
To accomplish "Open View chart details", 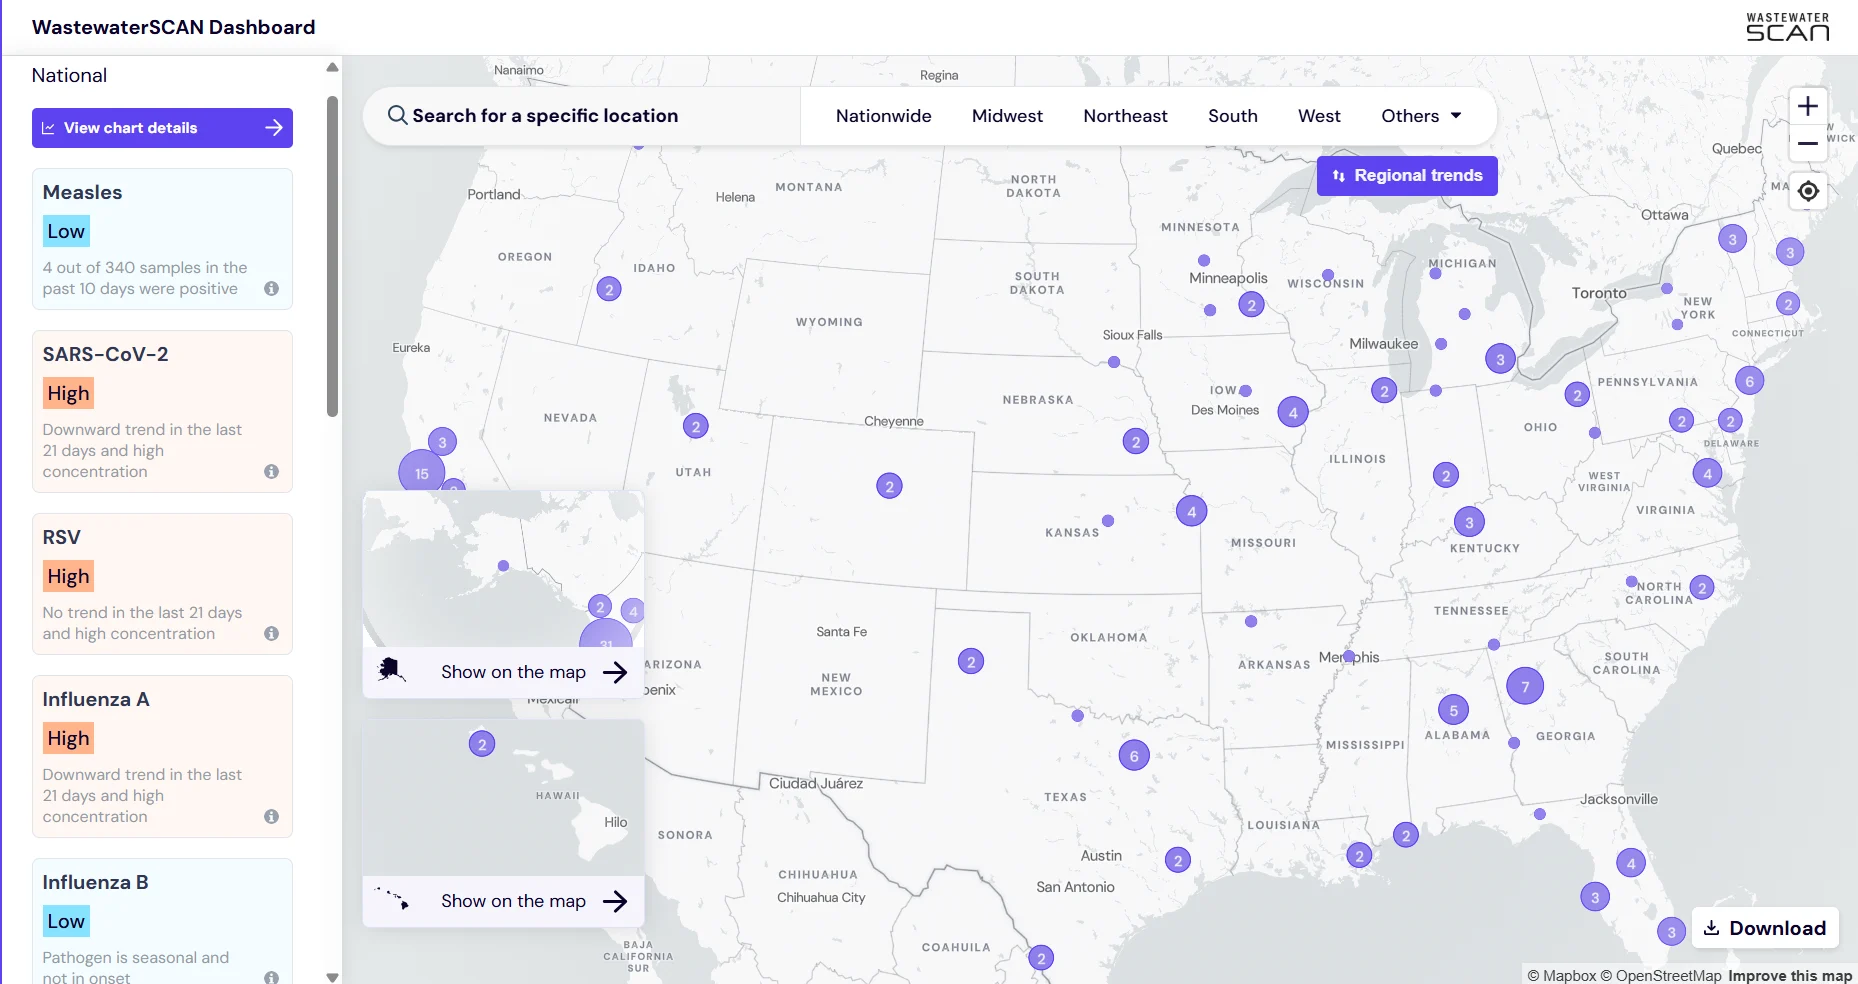I will click(x=161, y=127).
